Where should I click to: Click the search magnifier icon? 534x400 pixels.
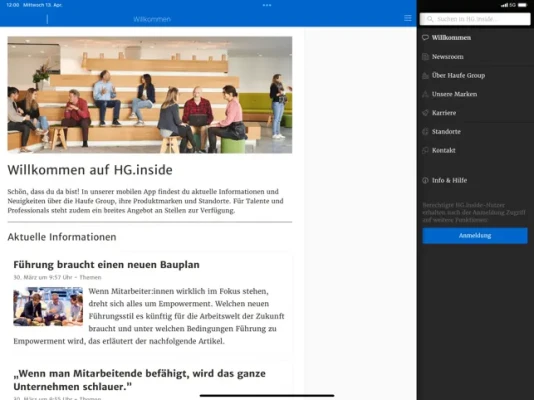(x=430, y=19)
